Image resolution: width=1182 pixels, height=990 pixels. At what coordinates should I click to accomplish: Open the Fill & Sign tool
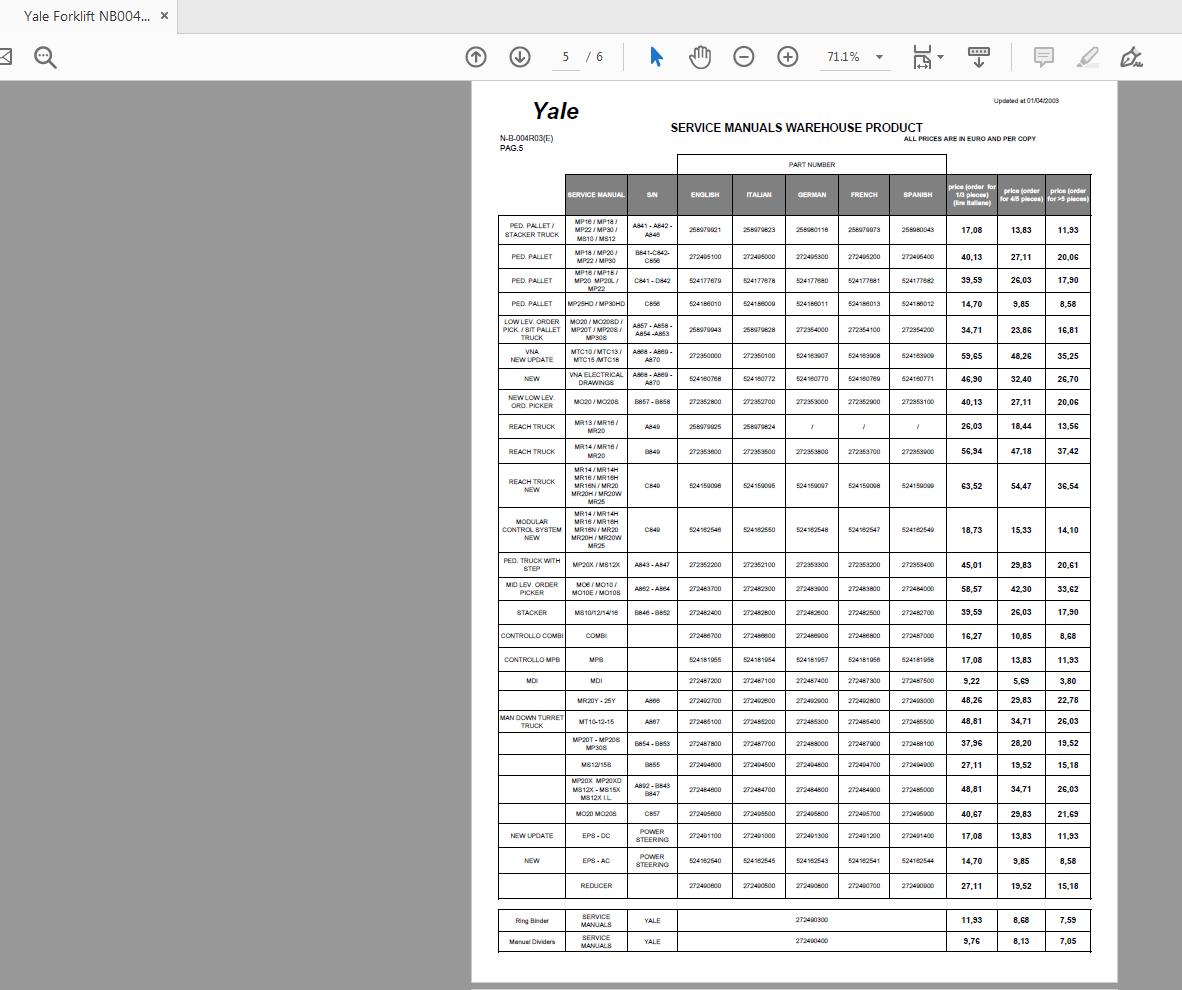pyautogui.click(x=1131, y=57)
